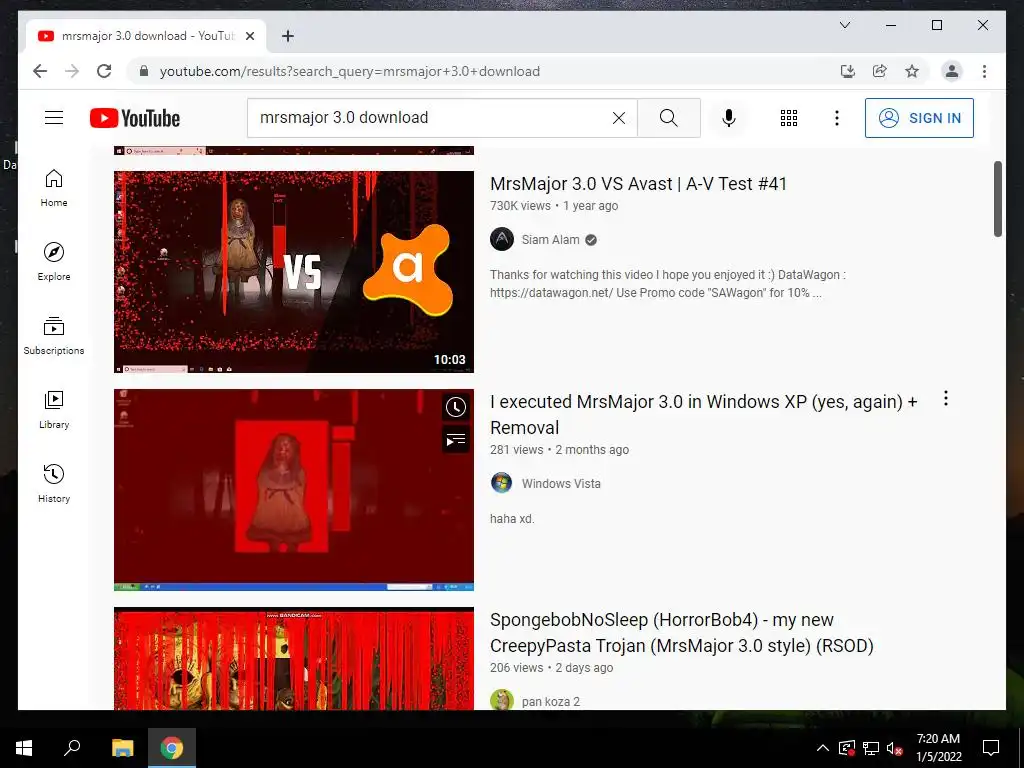1024x768 pixels.
Task: Open Chrome tab search chevron
Action: point(844,25)
